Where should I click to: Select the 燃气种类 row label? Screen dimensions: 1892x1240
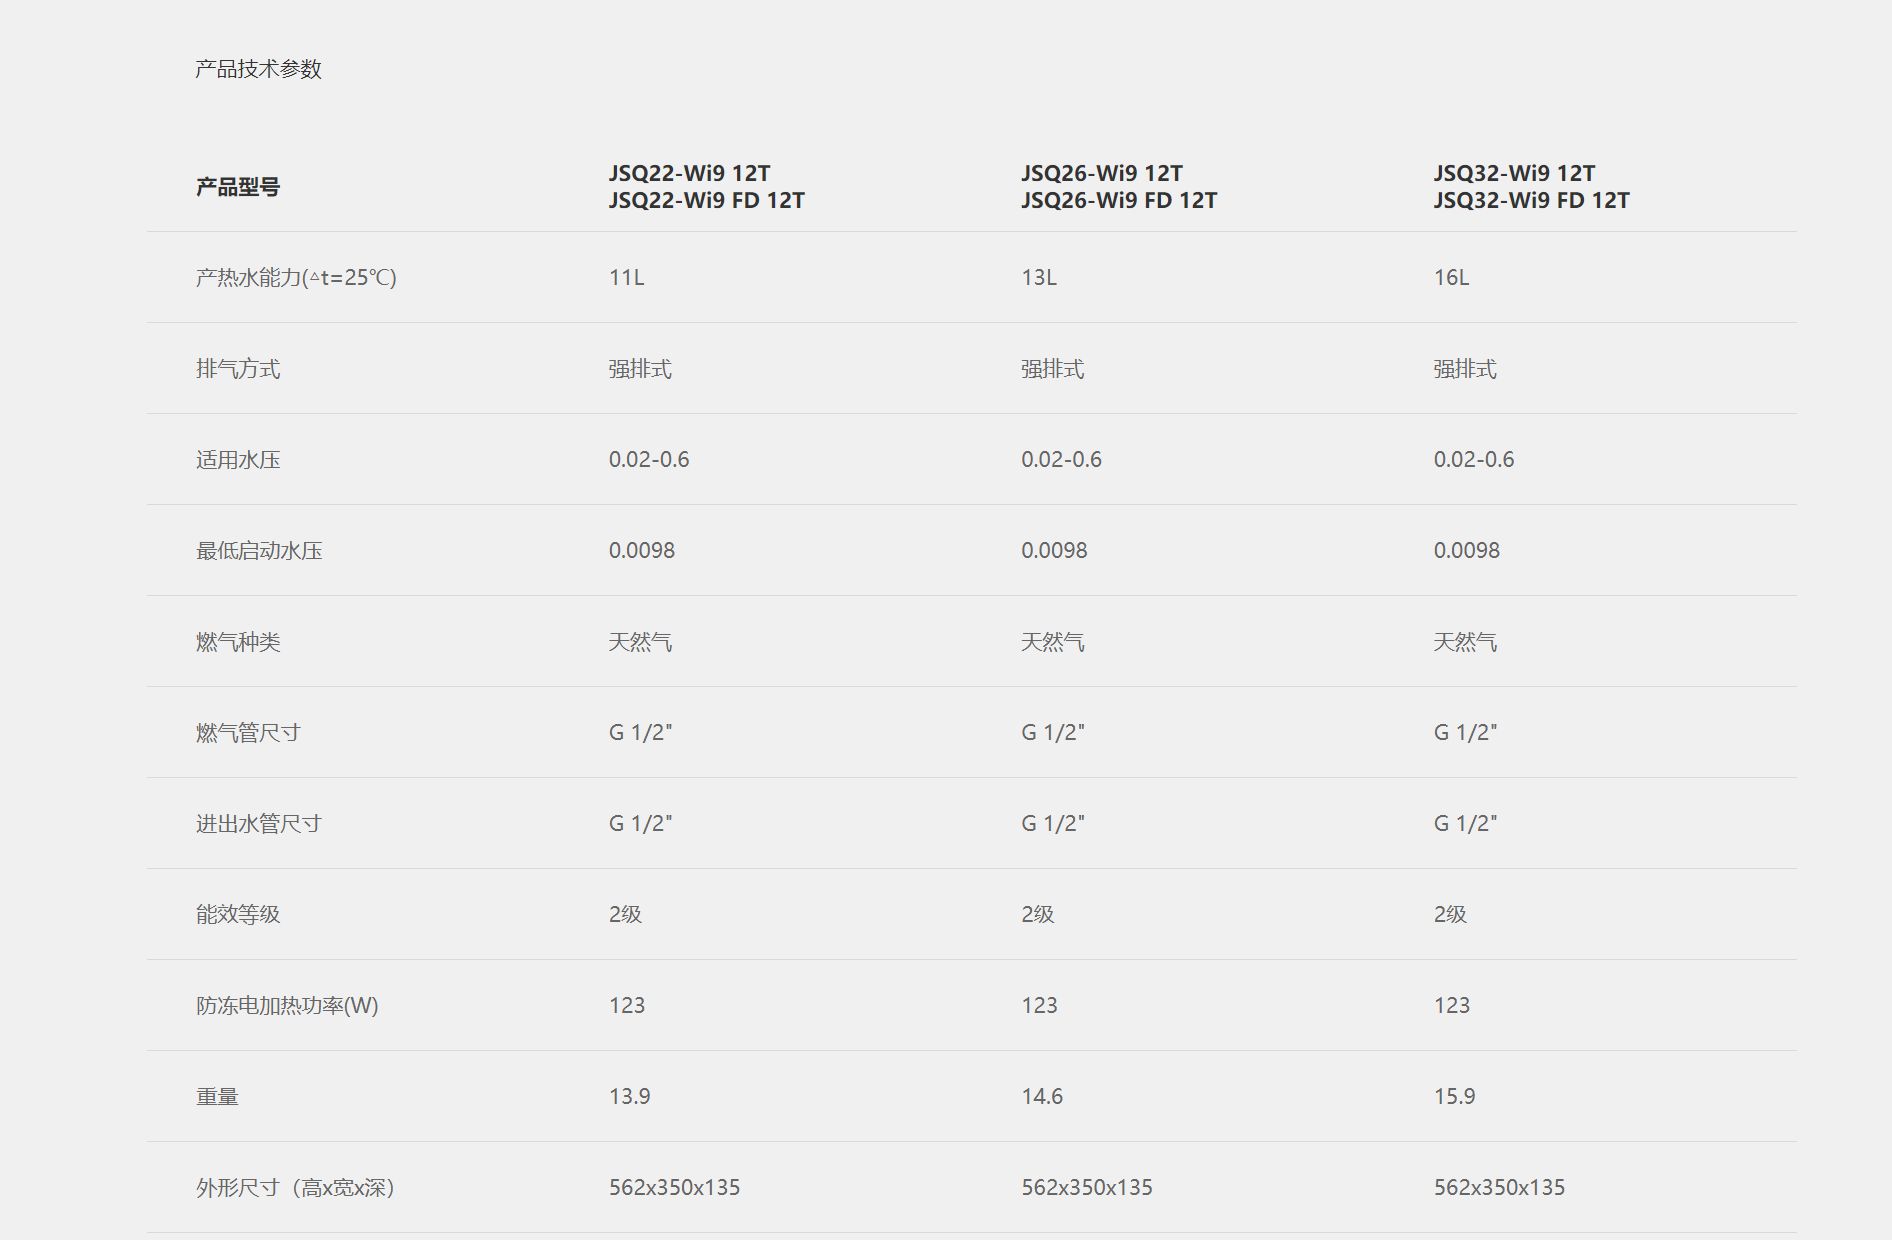238,642
